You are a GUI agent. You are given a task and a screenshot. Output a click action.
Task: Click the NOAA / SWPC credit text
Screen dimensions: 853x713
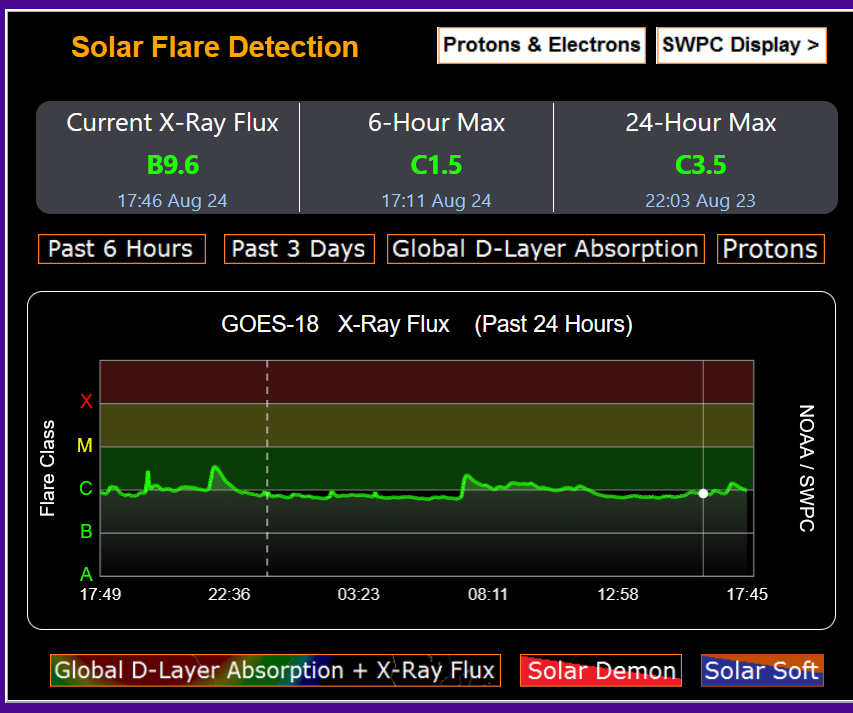[x=806, y=468]
